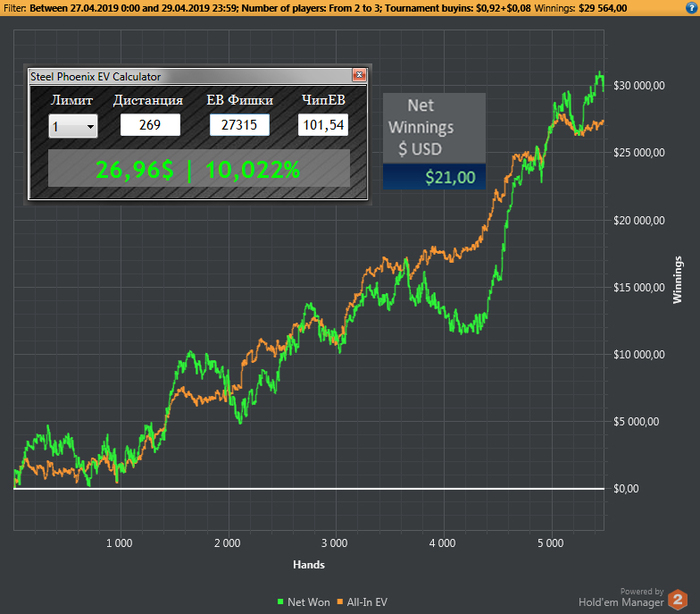
Task: Click the Лимит column label
Action: point(72,100)
